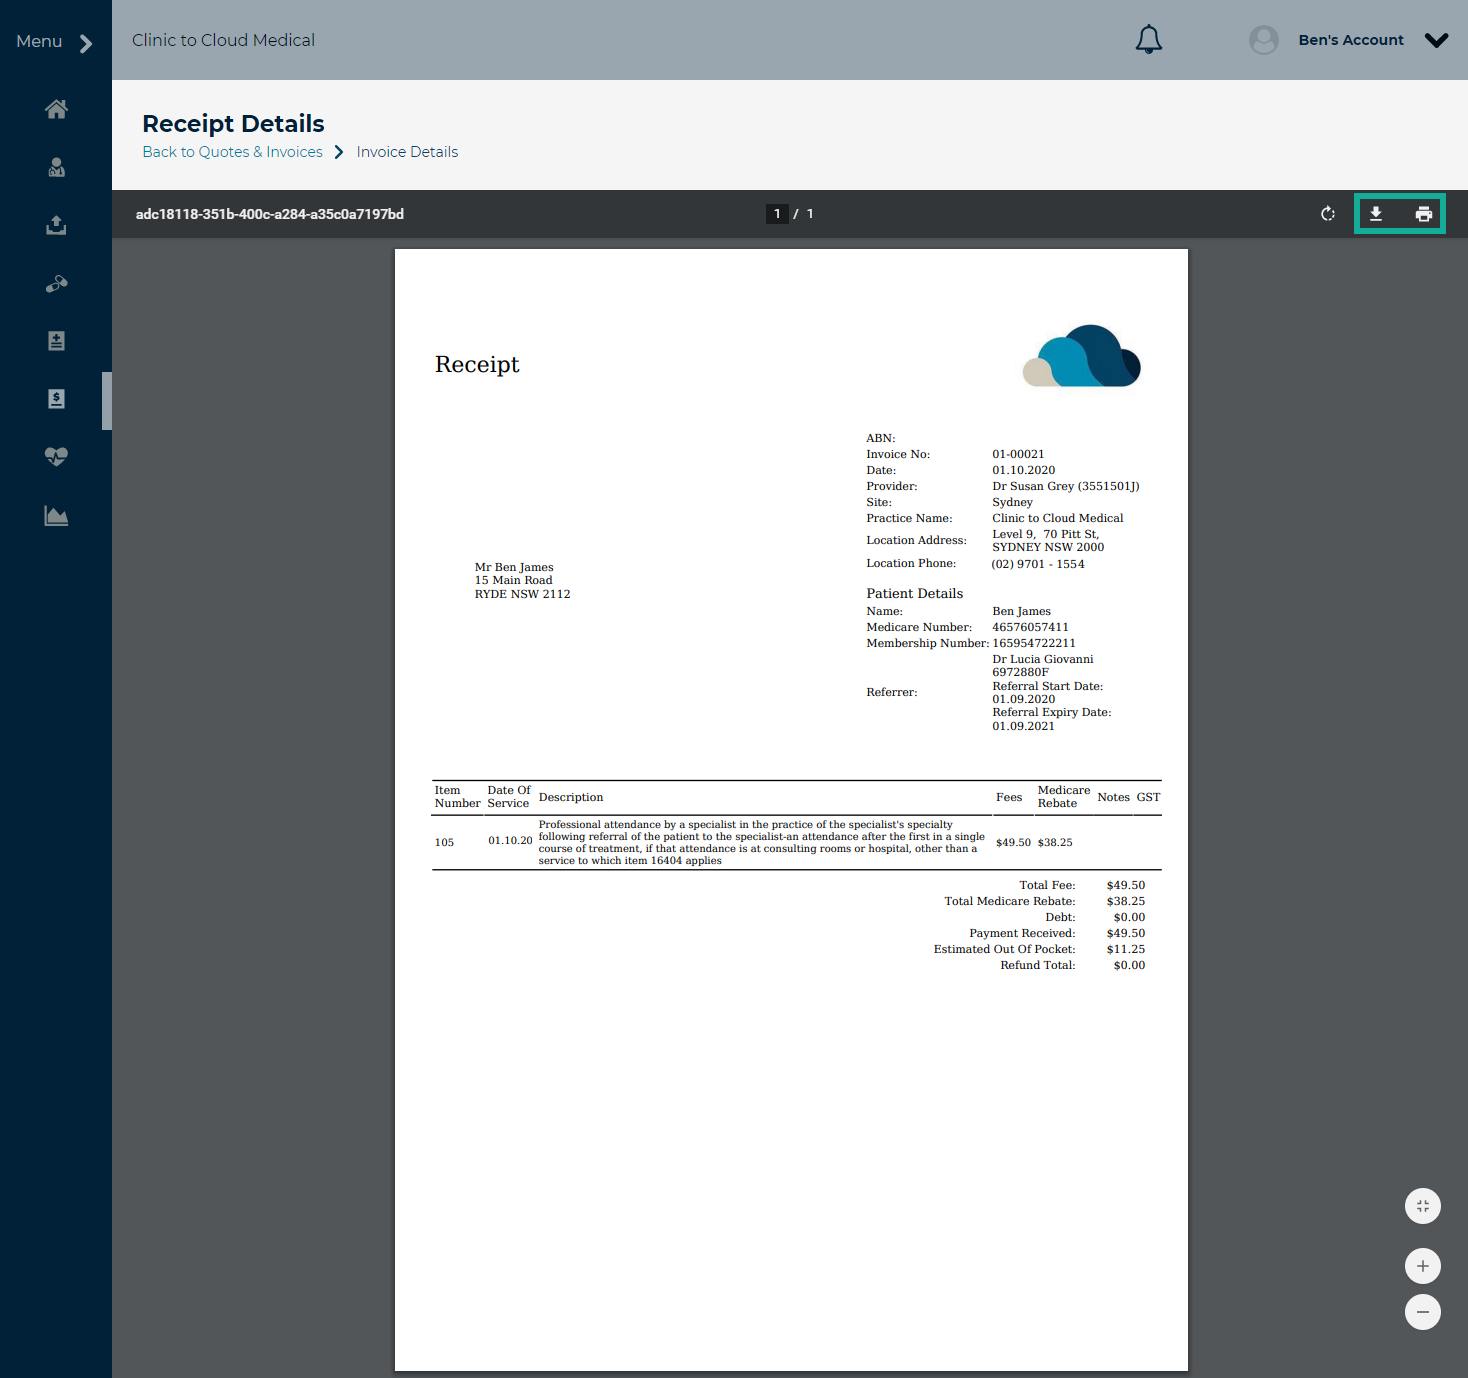Download the receipt PDF

1376,213
